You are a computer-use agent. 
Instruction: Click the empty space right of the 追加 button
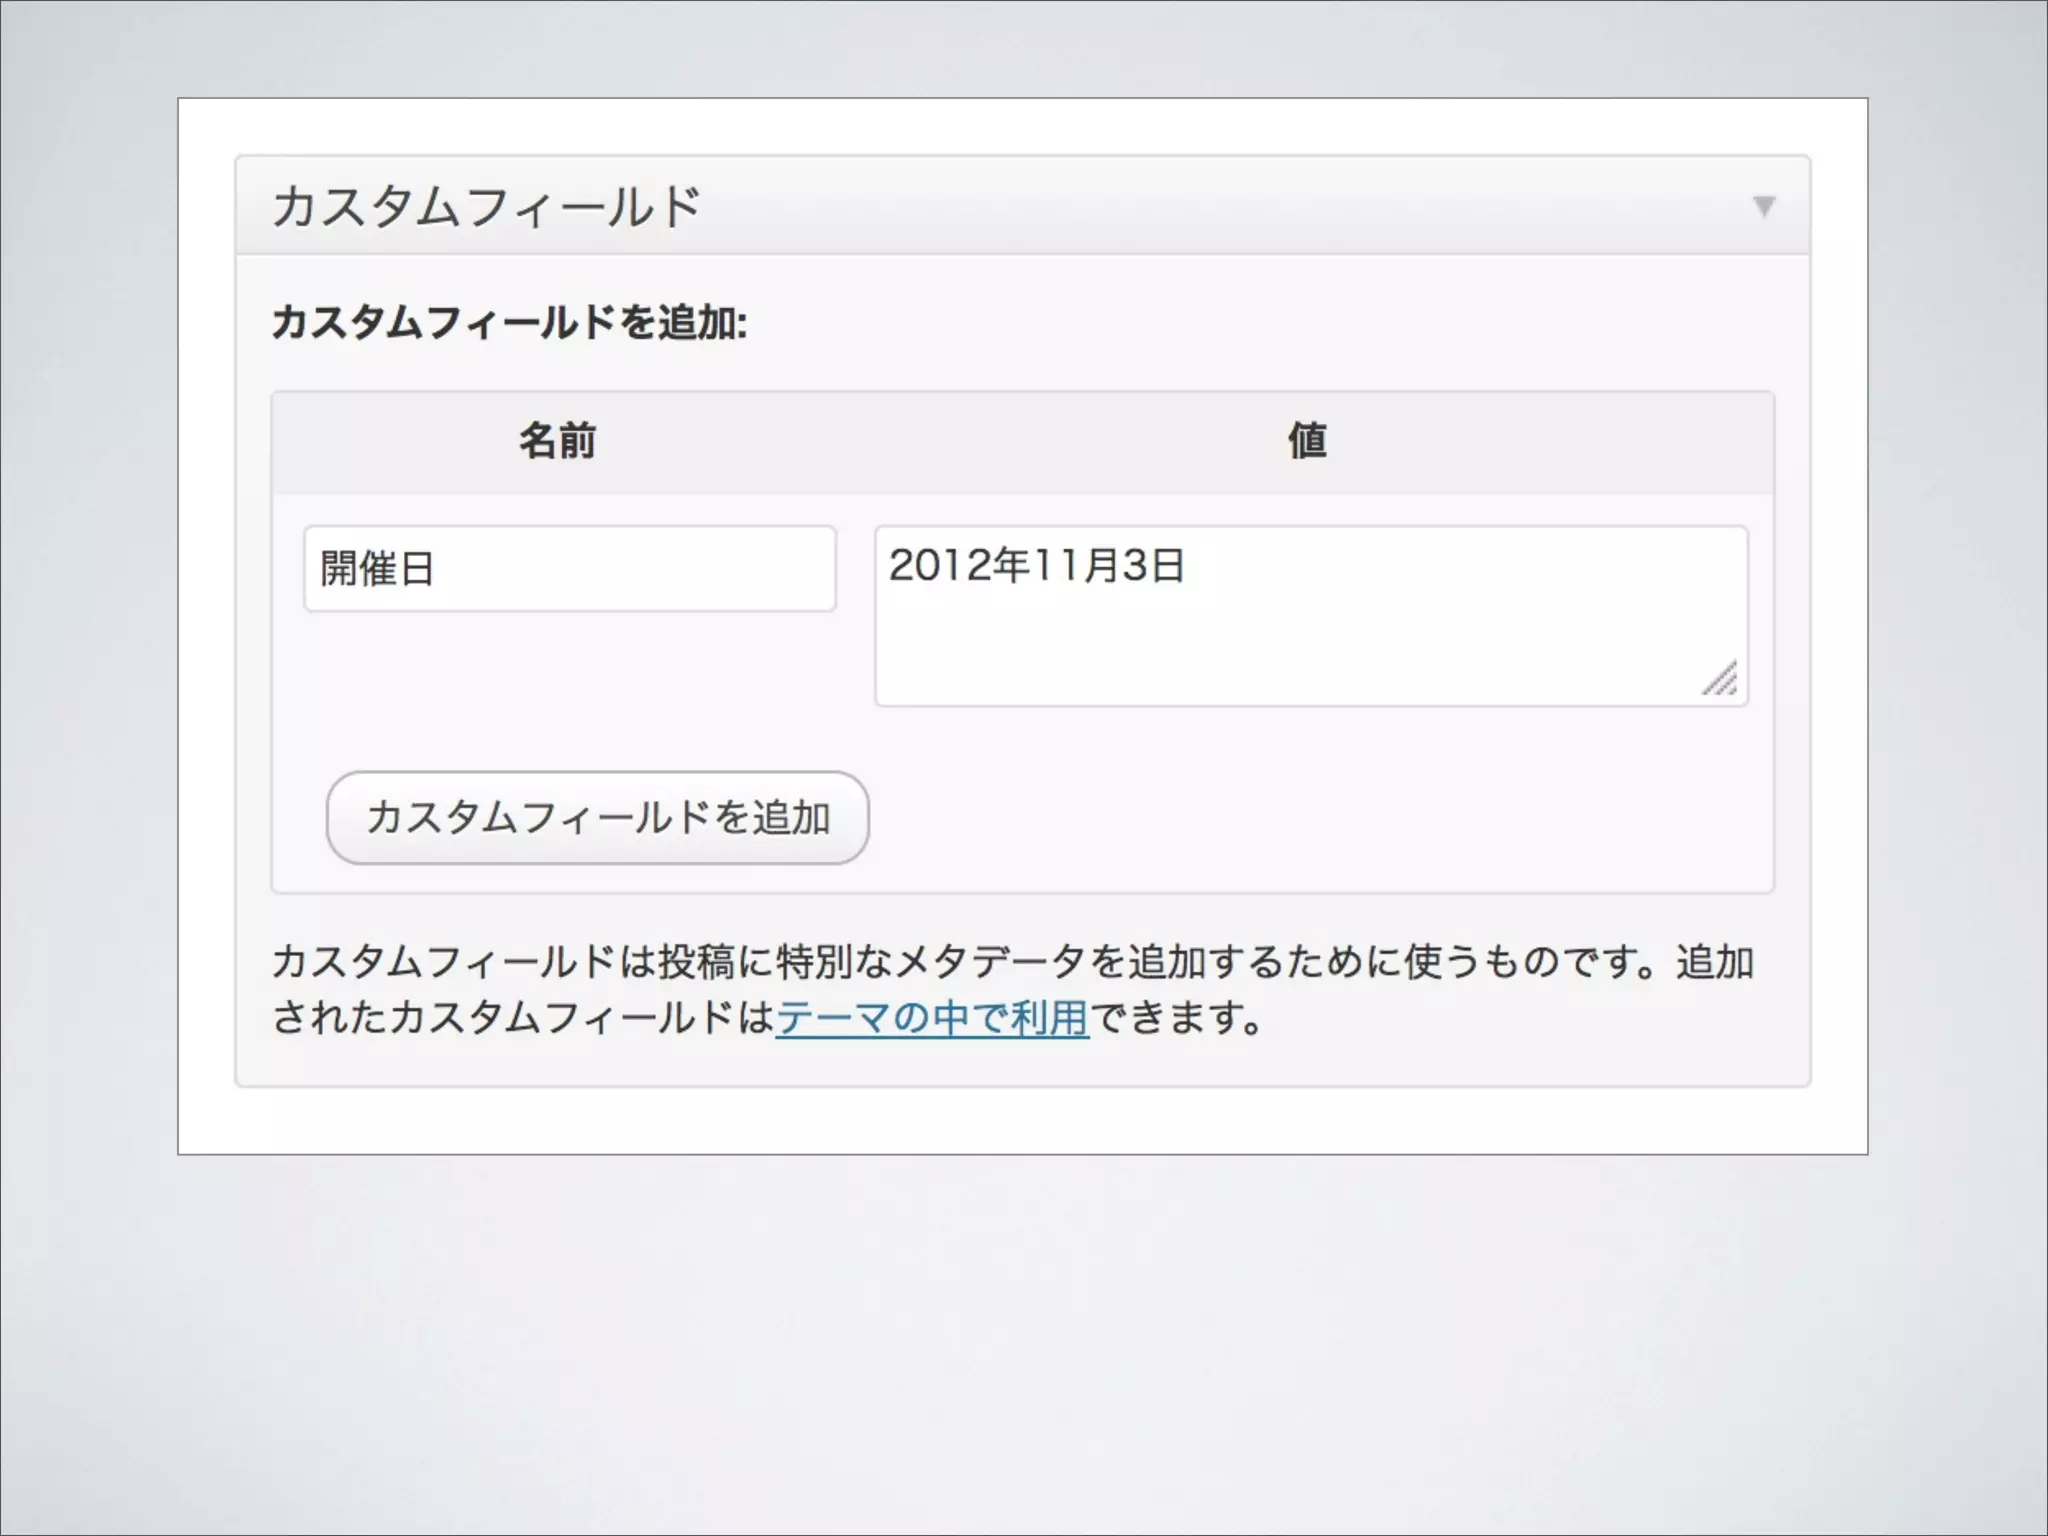(1300, 818)
